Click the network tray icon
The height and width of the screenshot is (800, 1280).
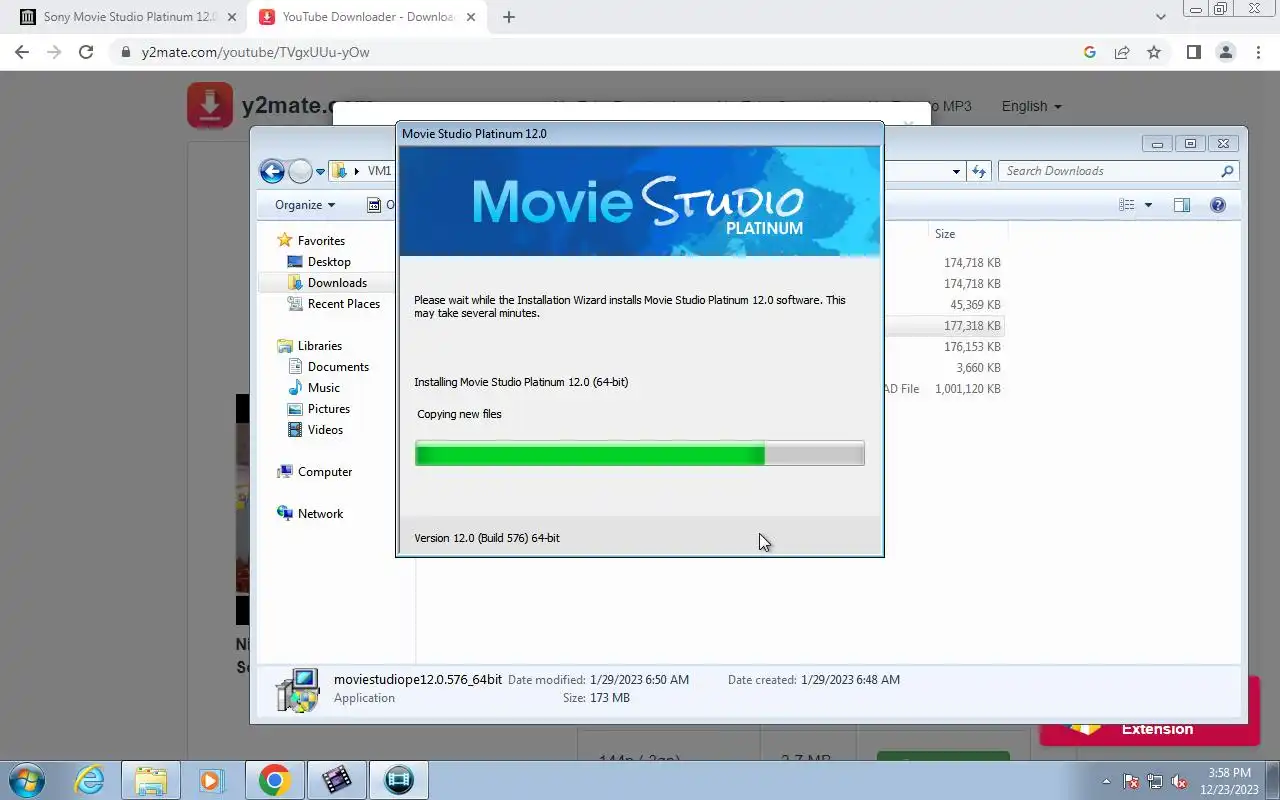1155,781
